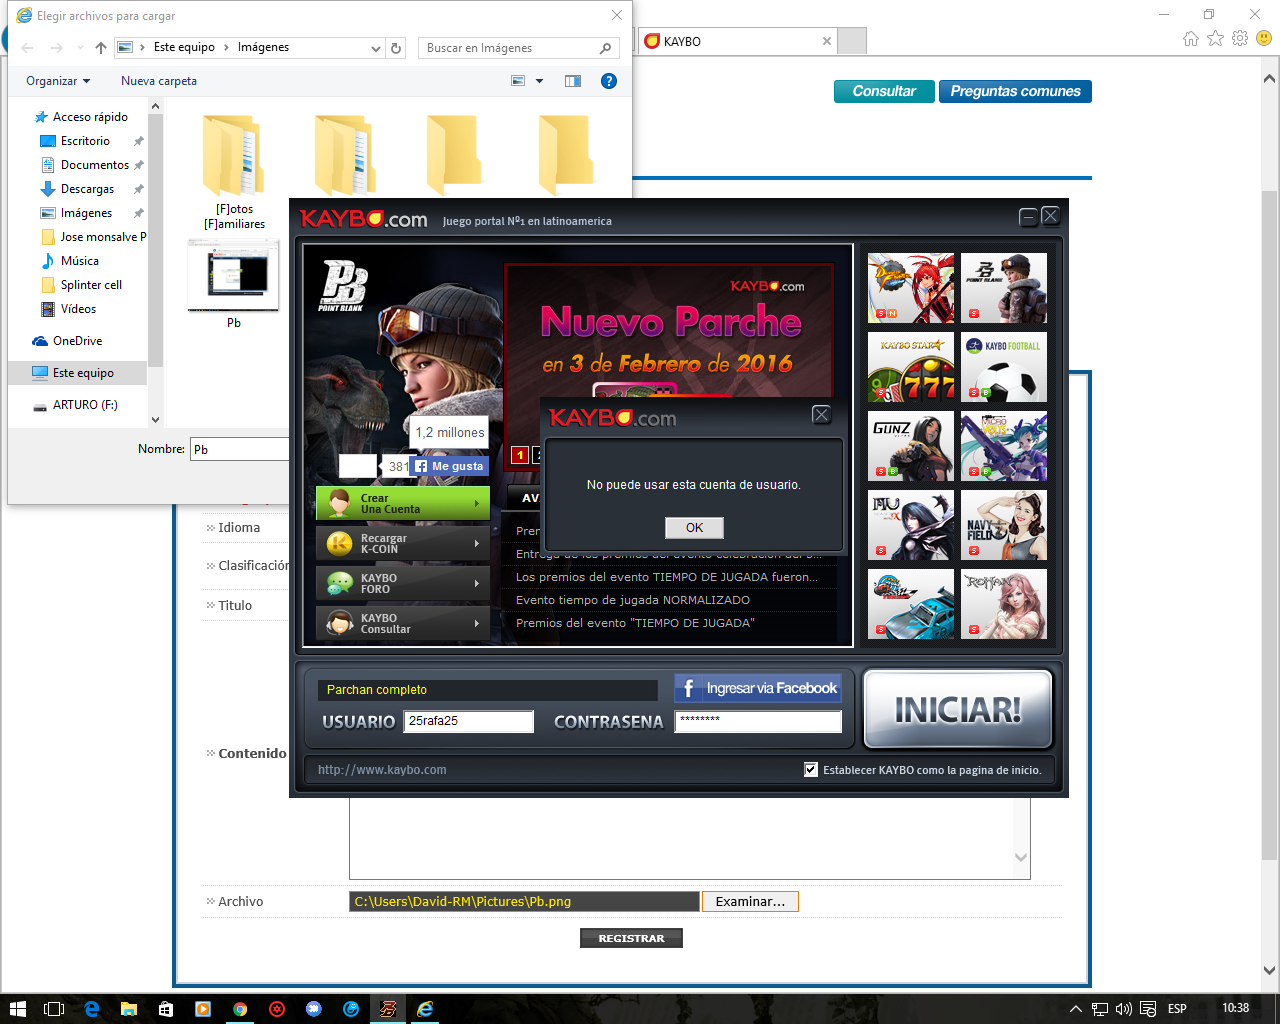Click news item Evento tiempo de jugada NORMALIZADO
1280x1024 pixels.
click(x=633, y=600)
